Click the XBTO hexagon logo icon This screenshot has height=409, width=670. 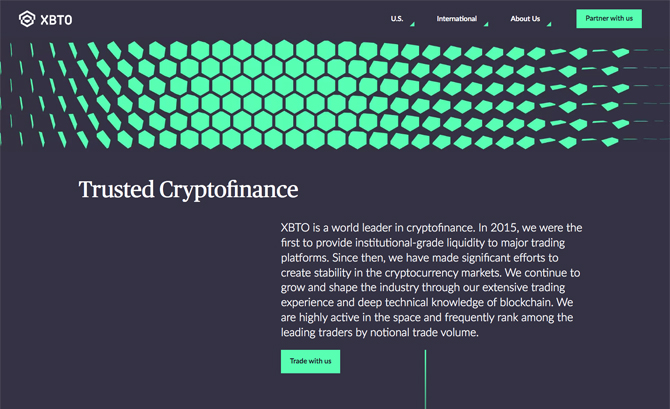click(26, 19)
